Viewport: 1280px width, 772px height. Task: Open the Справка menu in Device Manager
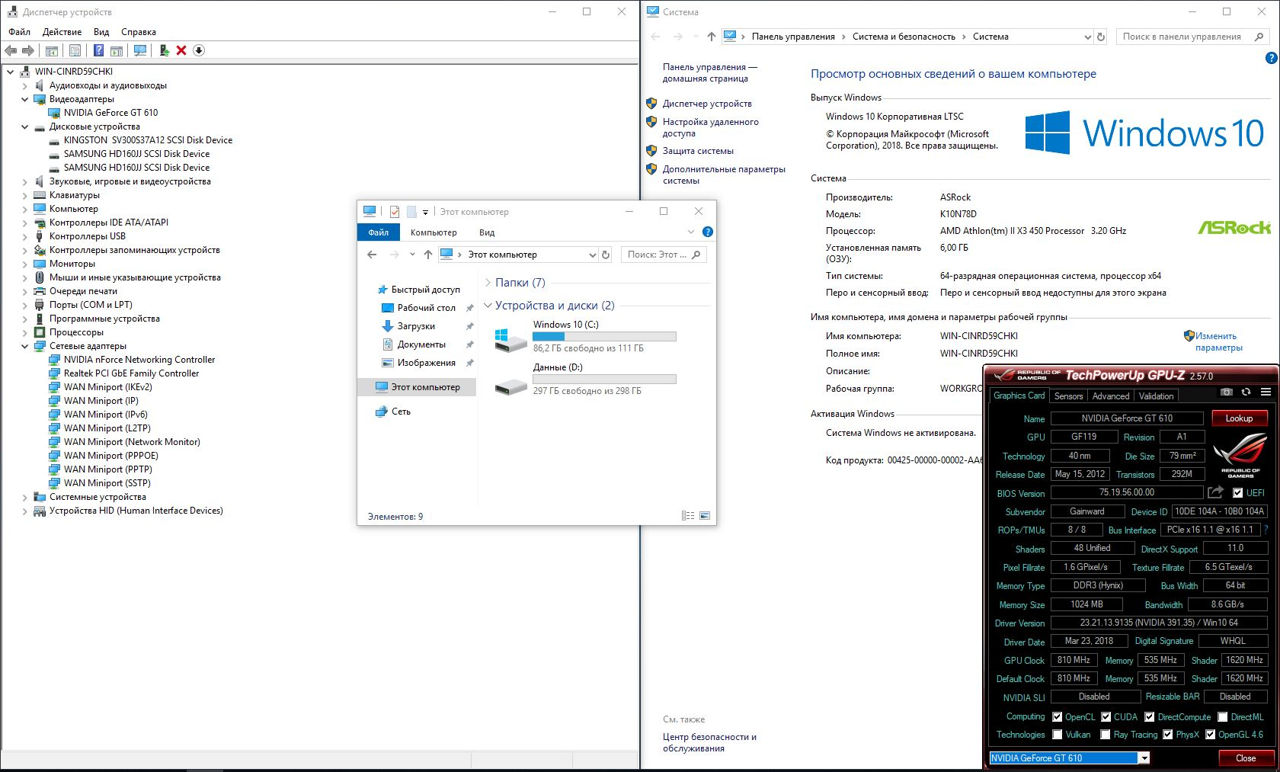[x=138, y=32]
